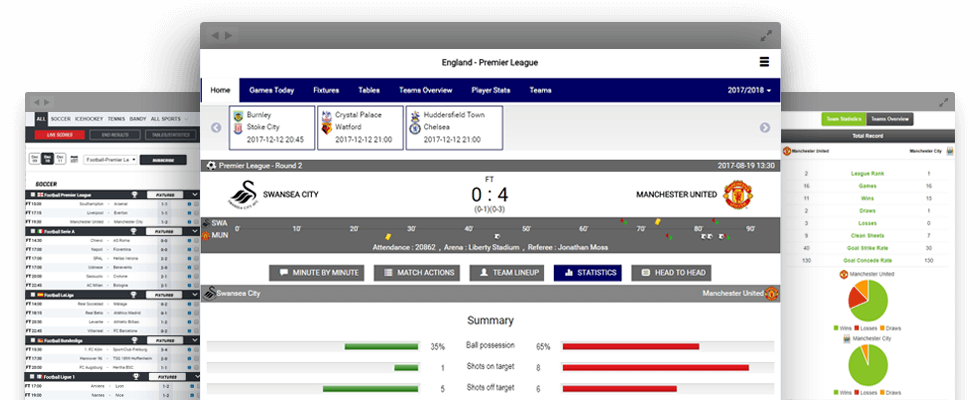Viewport: 980px width, 400px height.
Task: Select Team Statistics in right window
Action: (x=843, y=119)
